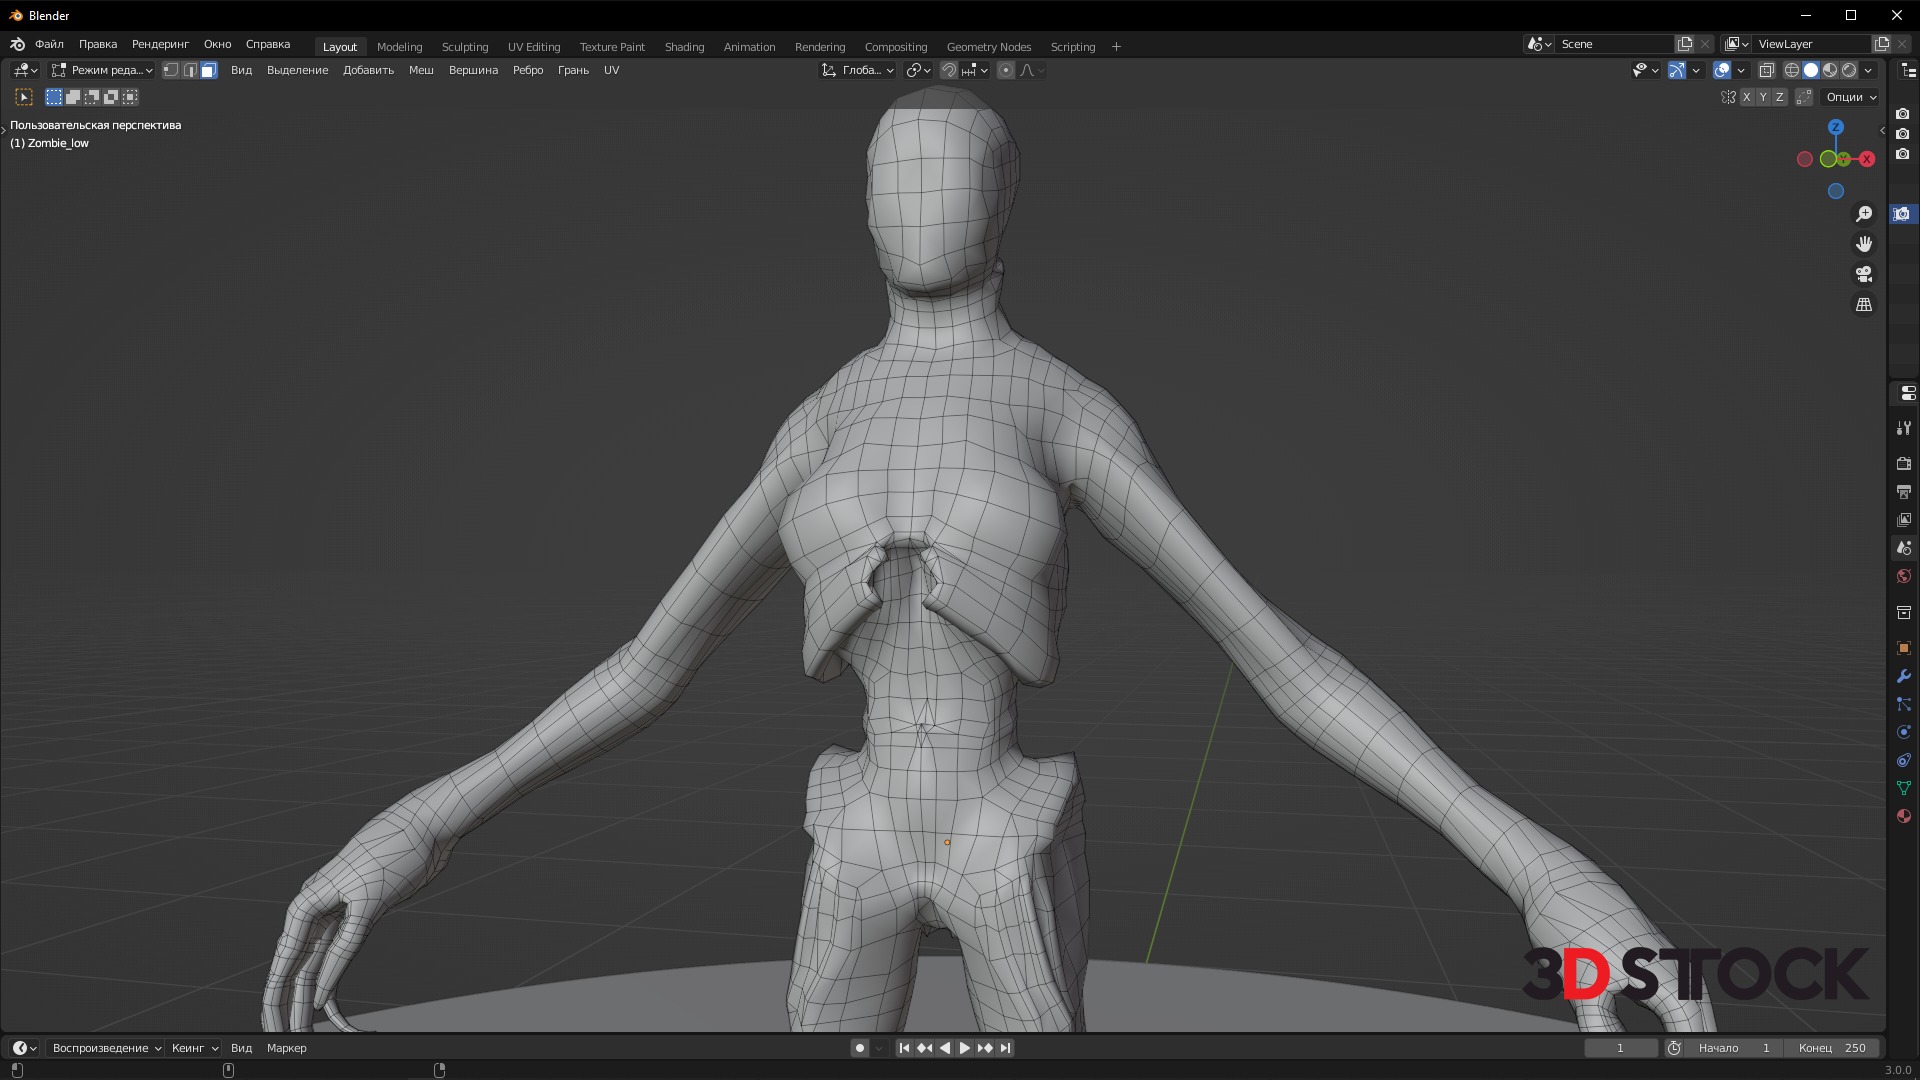Toggle viewport overlays display
The height and width of the screenshot is (1080, 1920).
(x=1722, y=70)
